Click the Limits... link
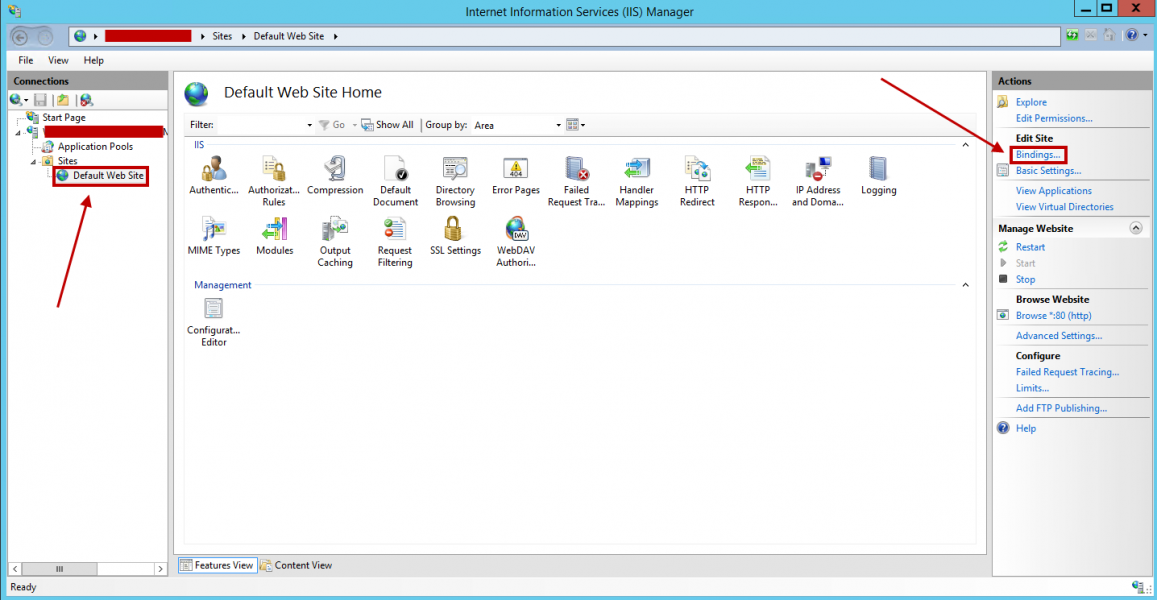 (1032, 388)
